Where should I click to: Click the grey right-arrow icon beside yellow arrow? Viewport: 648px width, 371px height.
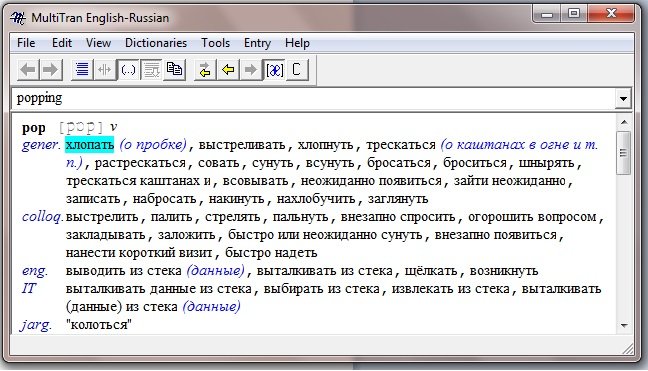click(251, 69)
